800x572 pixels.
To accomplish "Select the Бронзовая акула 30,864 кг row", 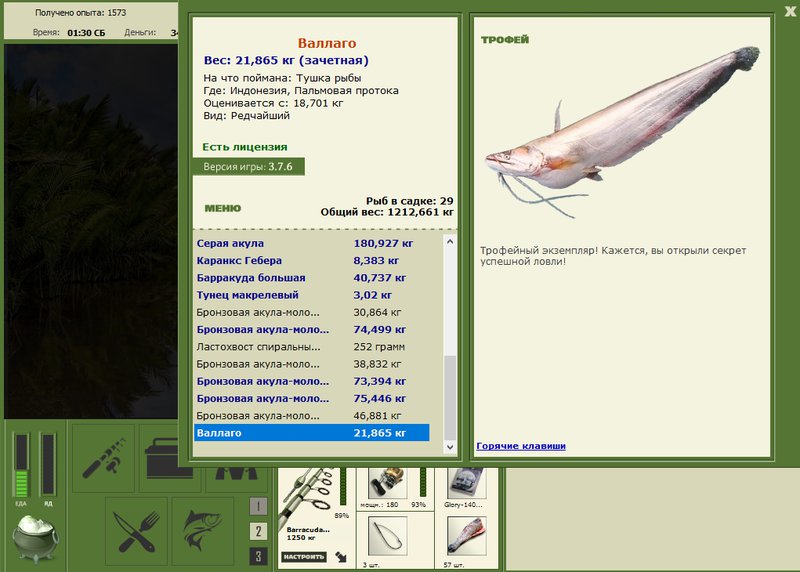I will click(312, 312).
